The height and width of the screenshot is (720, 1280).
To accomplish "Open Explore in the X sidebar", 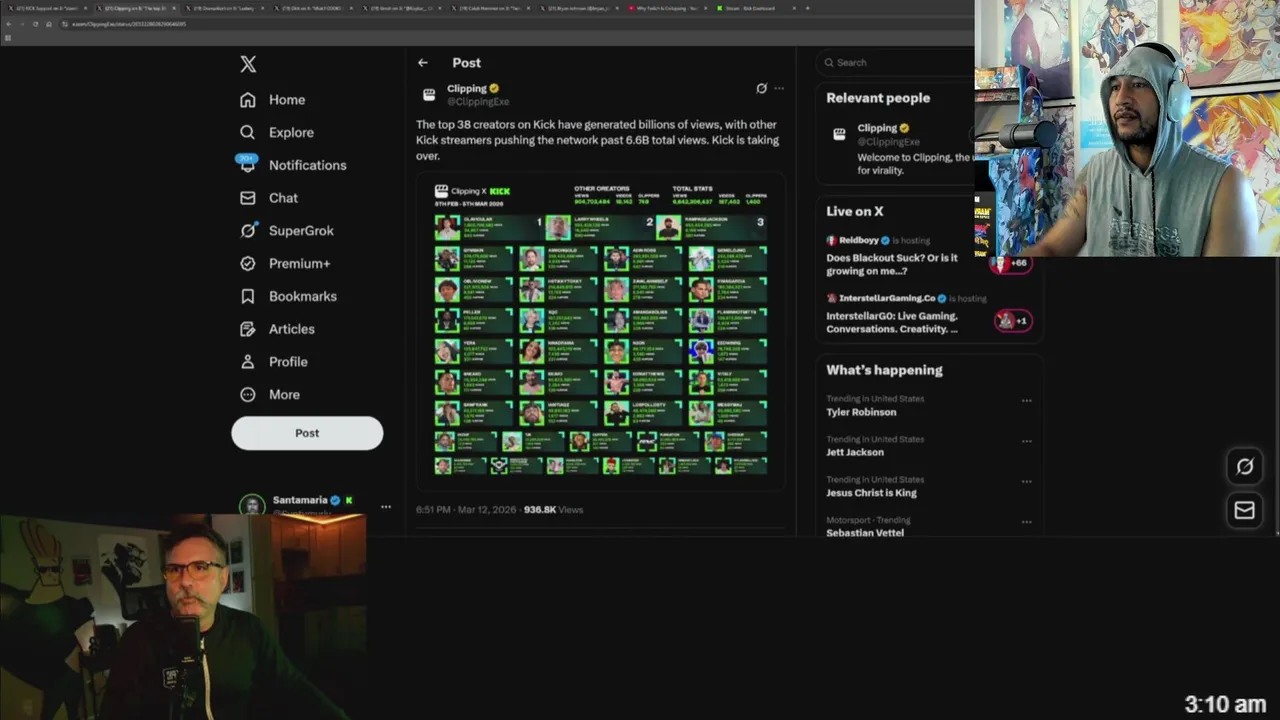I will (x=277, y=132).
